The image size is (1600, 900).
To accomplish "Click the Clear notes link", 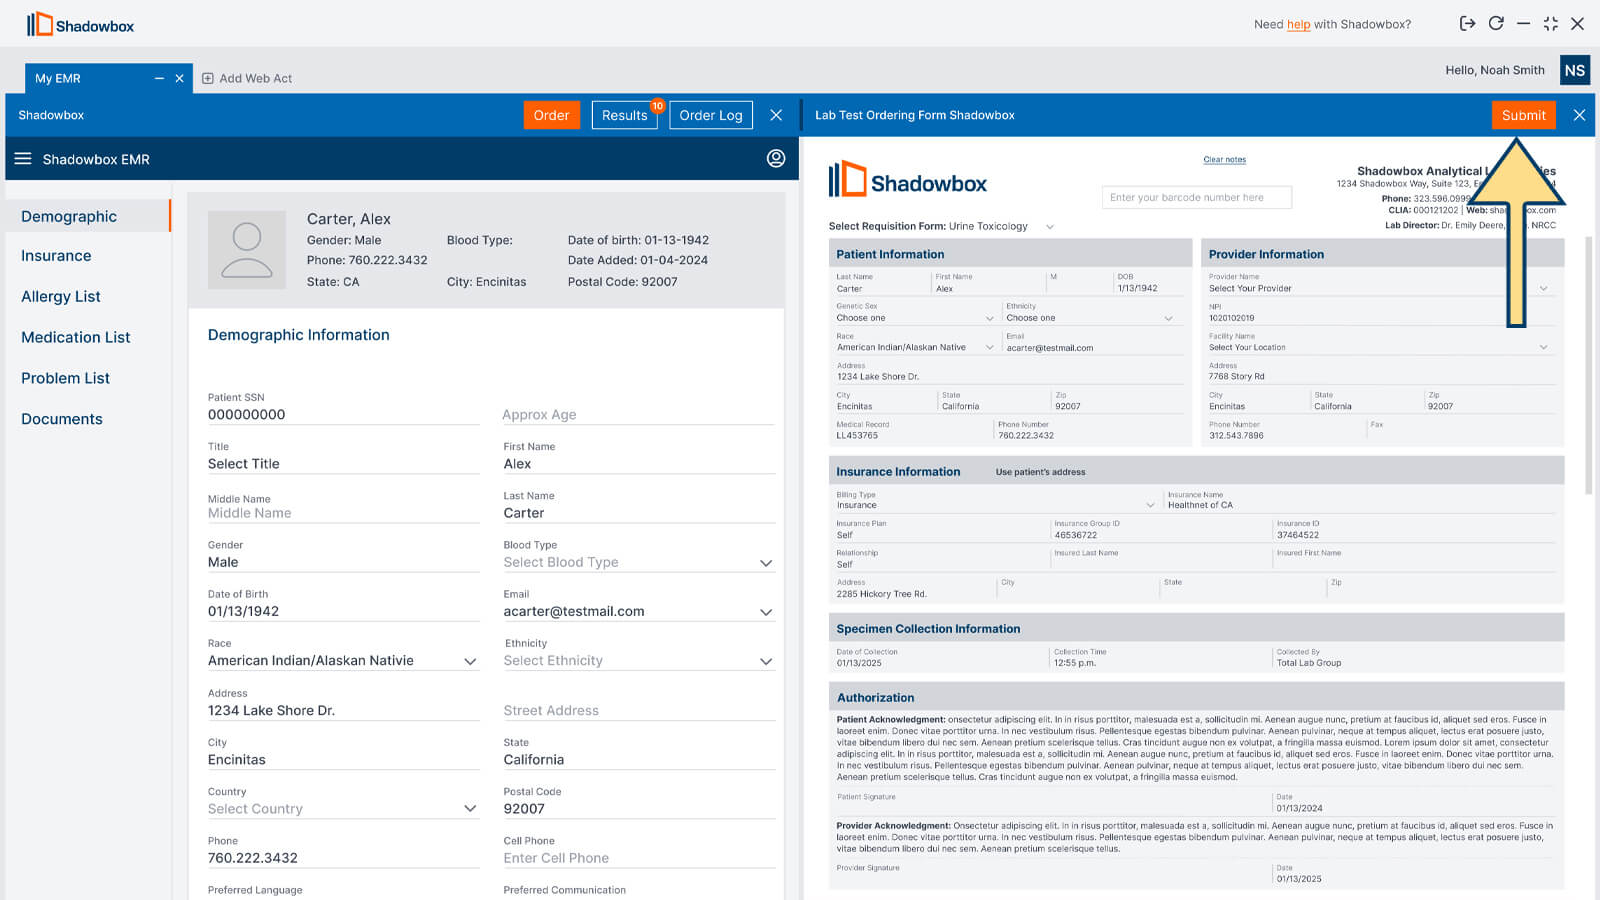I will 1224,160.
